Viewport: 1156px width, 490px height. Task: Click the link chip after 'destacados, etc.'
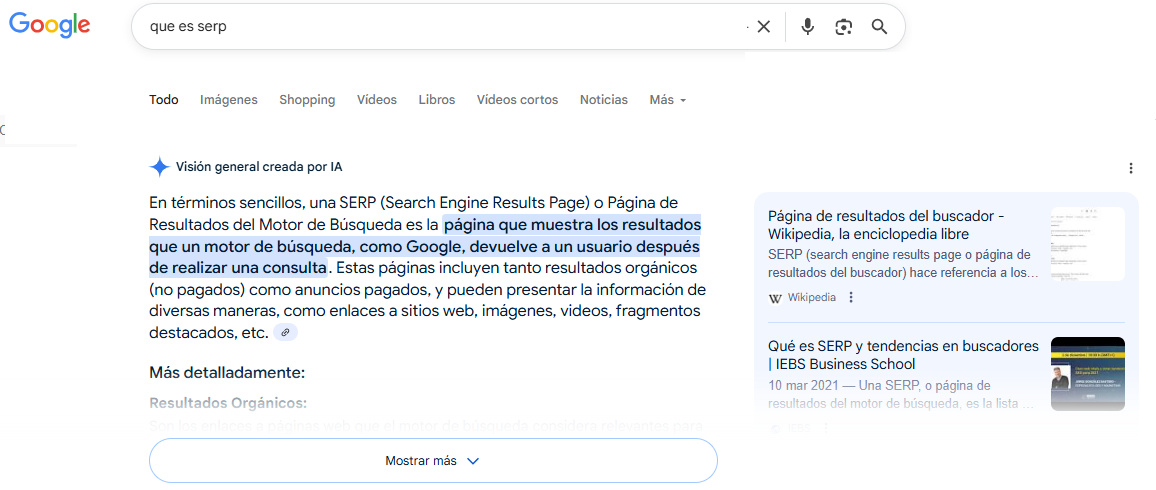coord(285,333)
